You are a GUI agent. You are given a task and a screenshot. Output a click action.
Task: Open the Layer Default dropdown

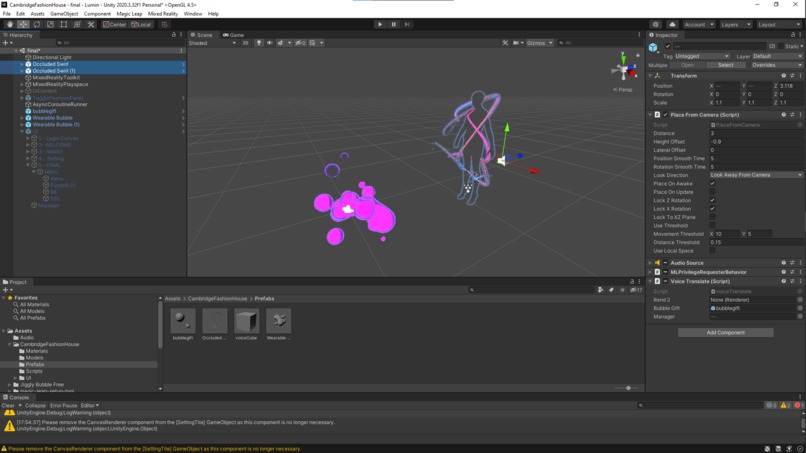tap(777, 56)
